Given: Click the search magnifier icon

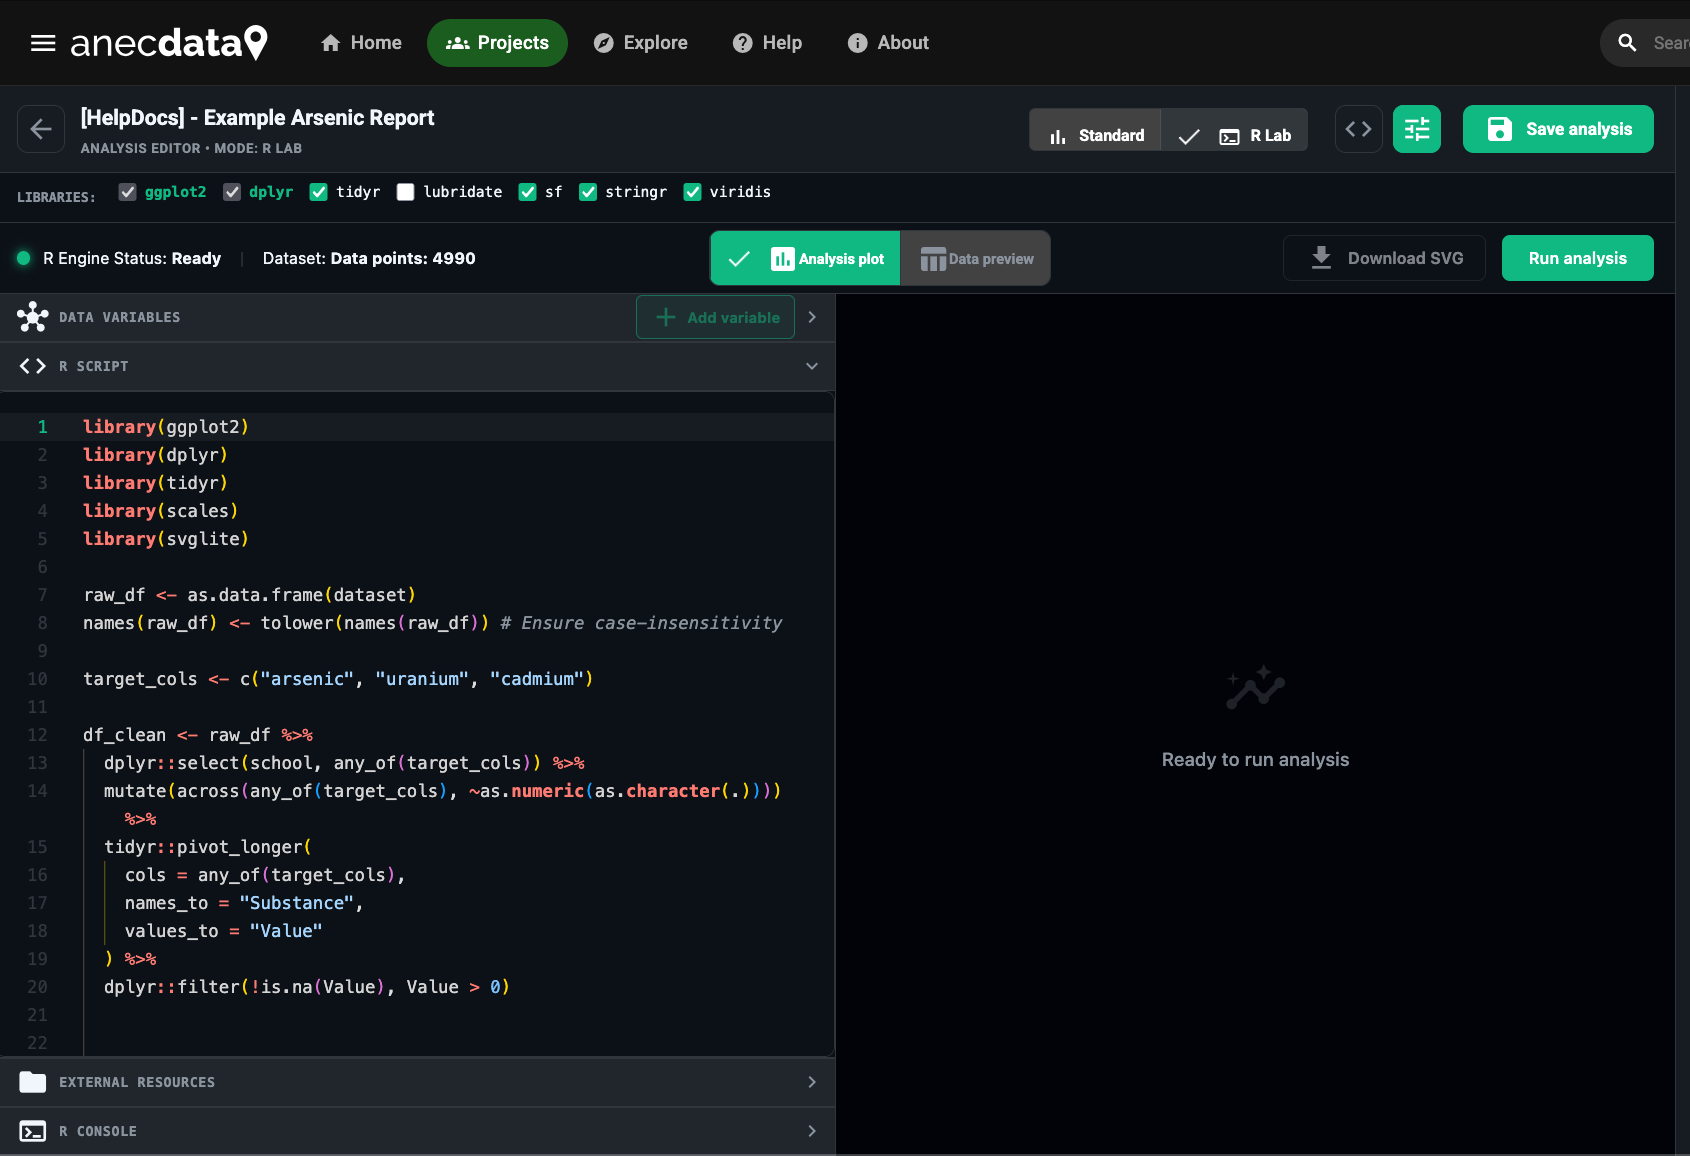Looking at the screenshot, I should click(1627, 43).
